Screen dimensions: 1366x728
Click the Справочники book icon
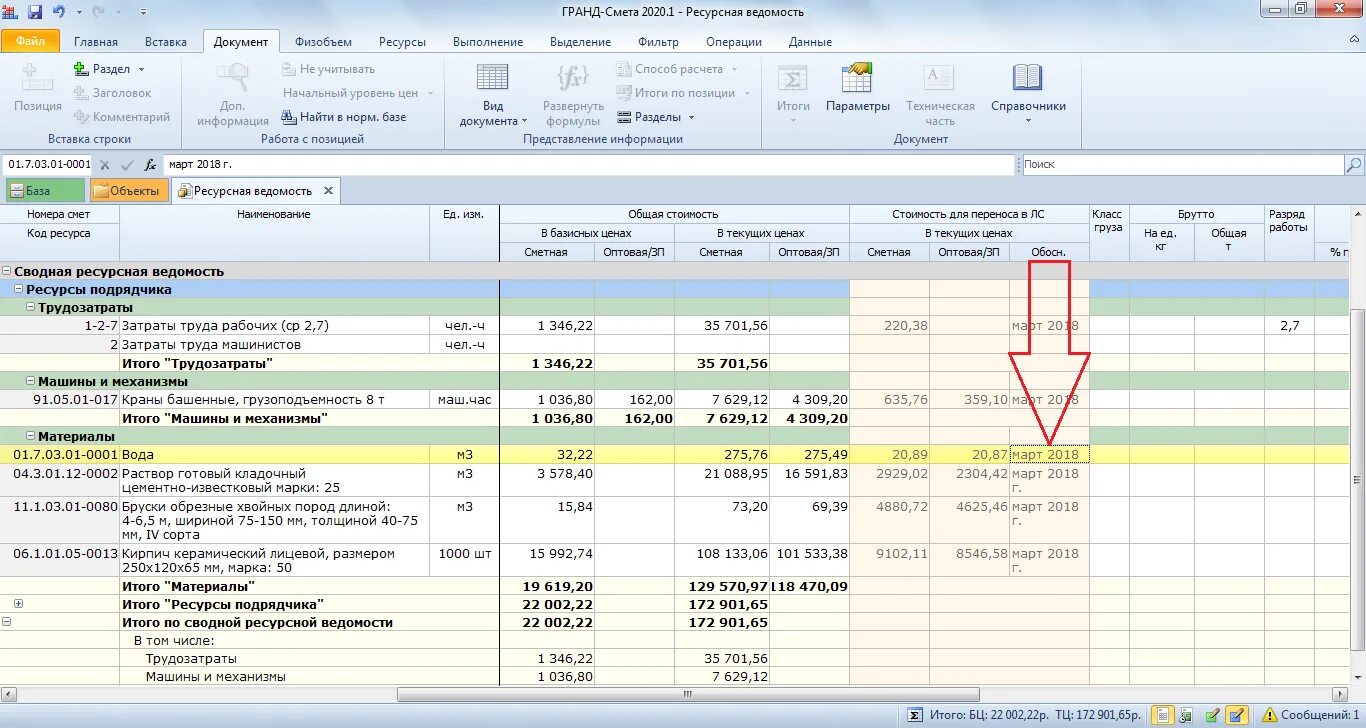(x=1027, y=78)
